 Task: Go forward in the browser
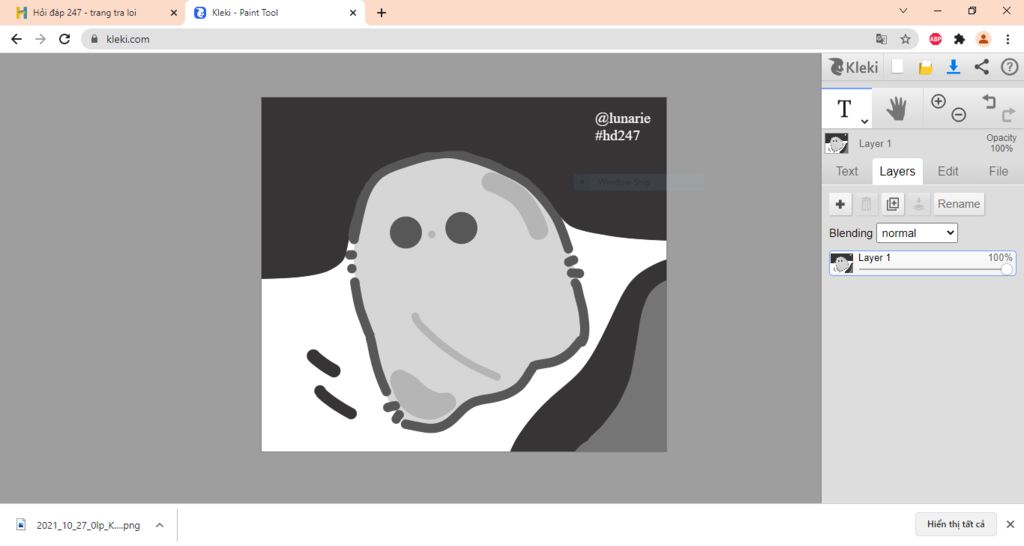point(40,39)
